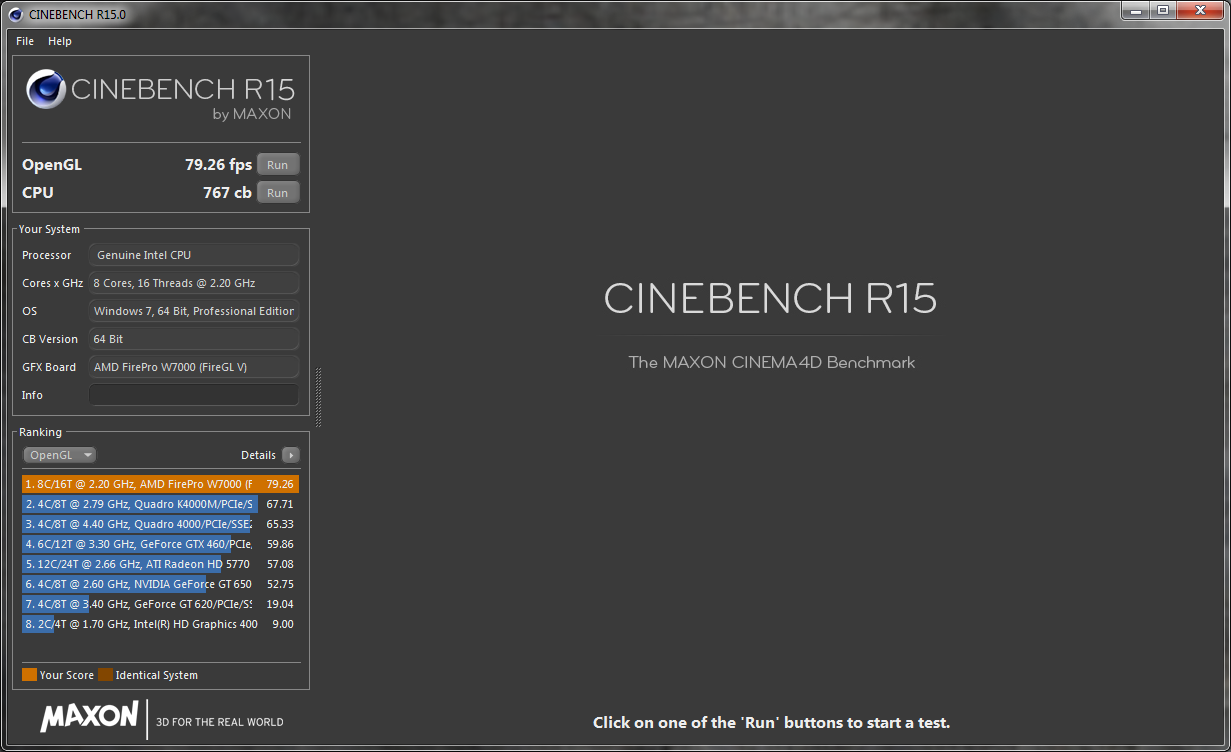This screenshot has width=1231, height=752.
Task: Click the orange Your Score legend swatch
Action: click(29, 675)
